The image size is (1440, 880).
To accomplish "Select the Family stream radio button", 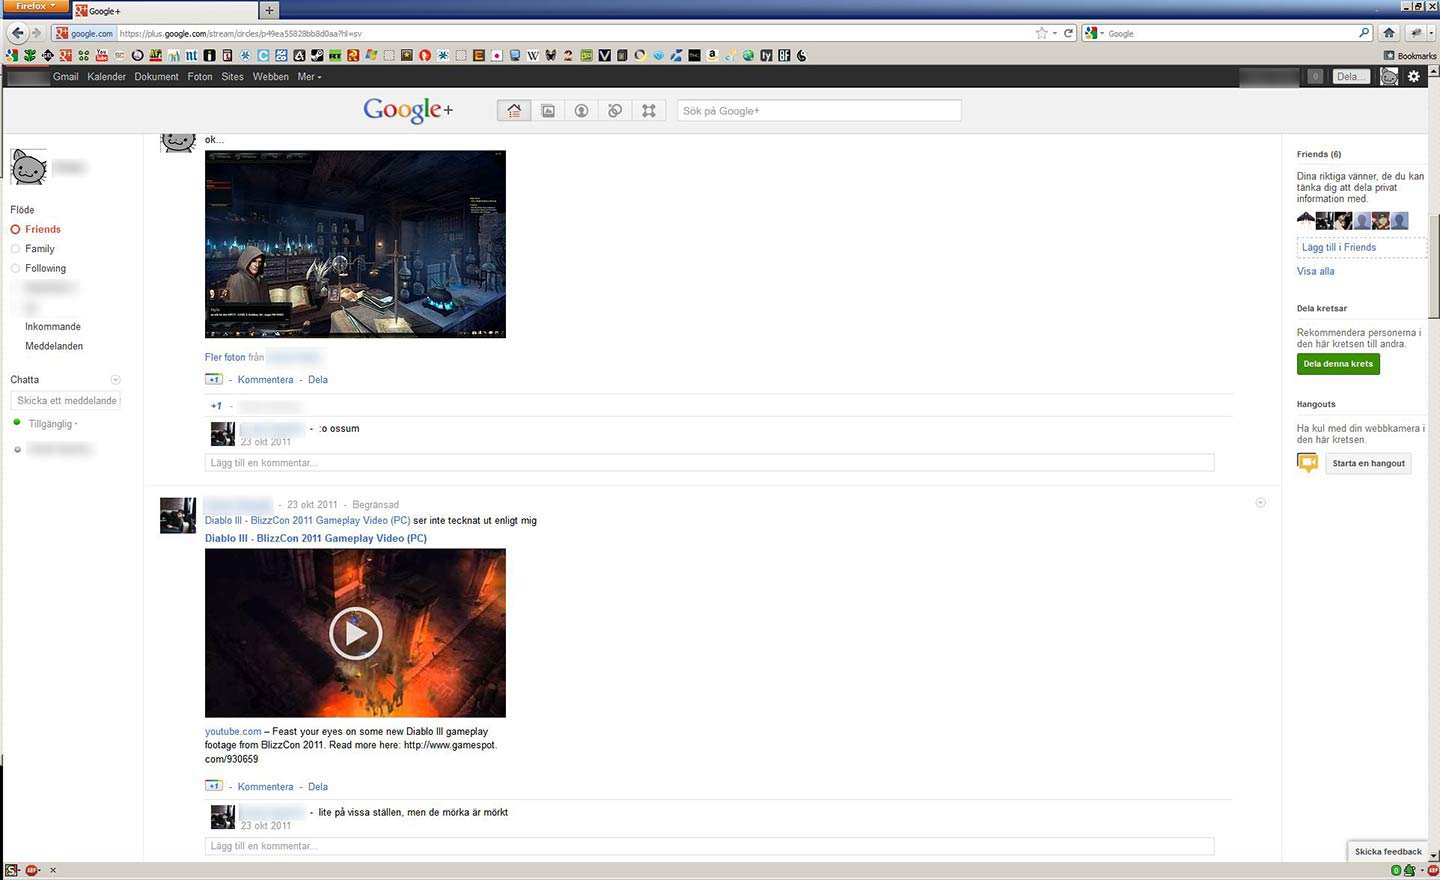I will pyautogui.click(x=15, y=248).
